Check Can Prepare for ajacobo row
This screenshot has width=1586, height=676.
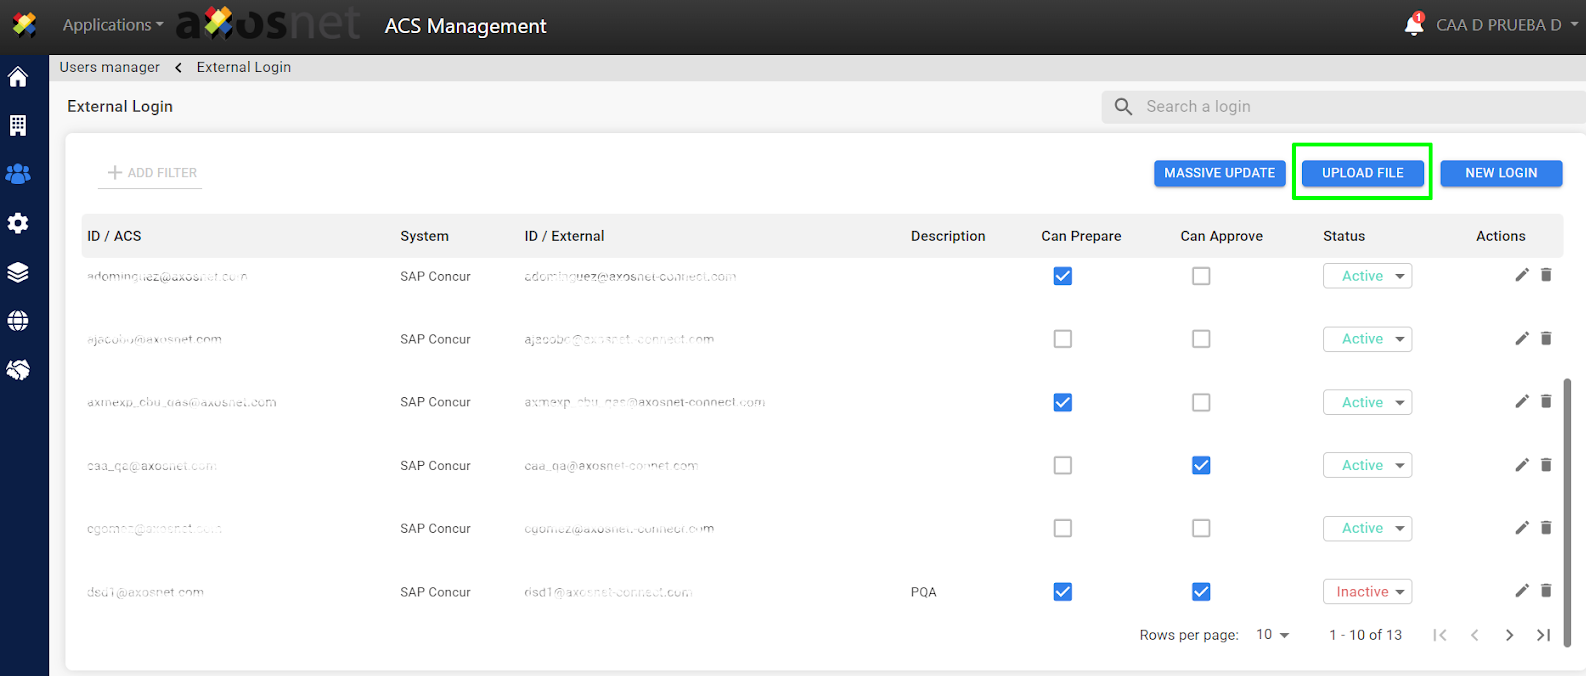pyautogui.click(x=1062, y=339)
